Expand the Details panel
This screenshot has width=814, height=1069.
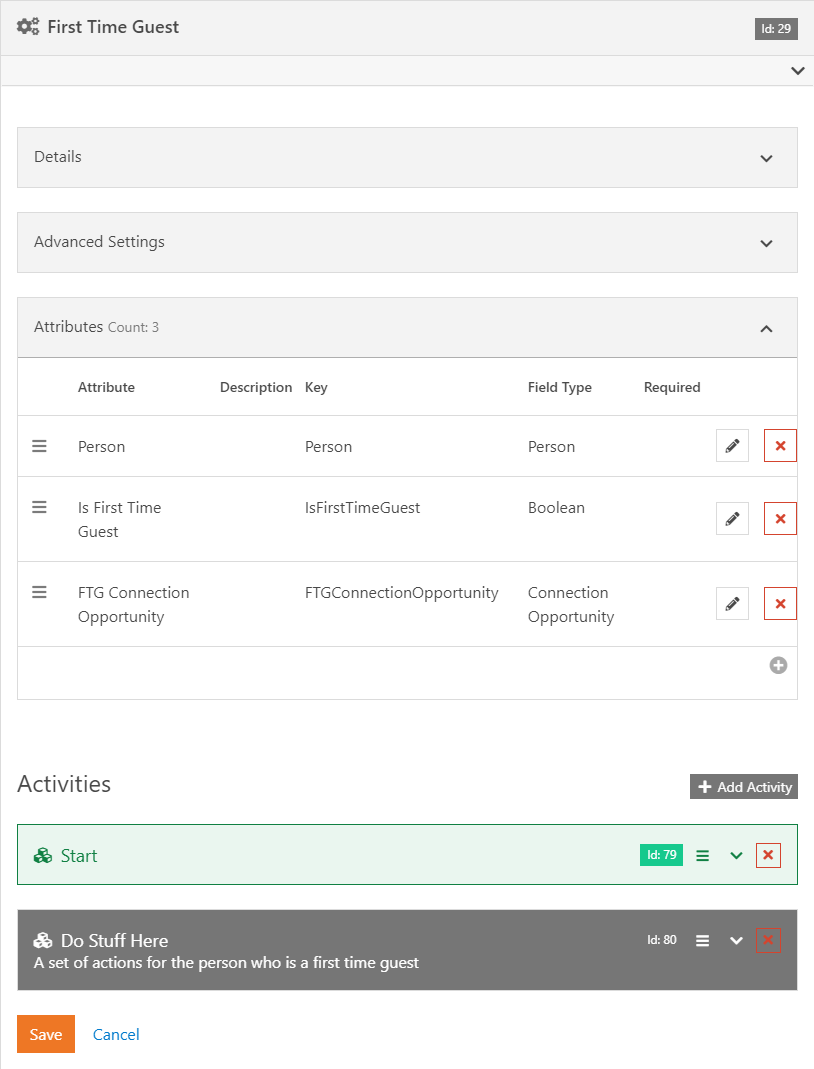(x=766, y=158)
